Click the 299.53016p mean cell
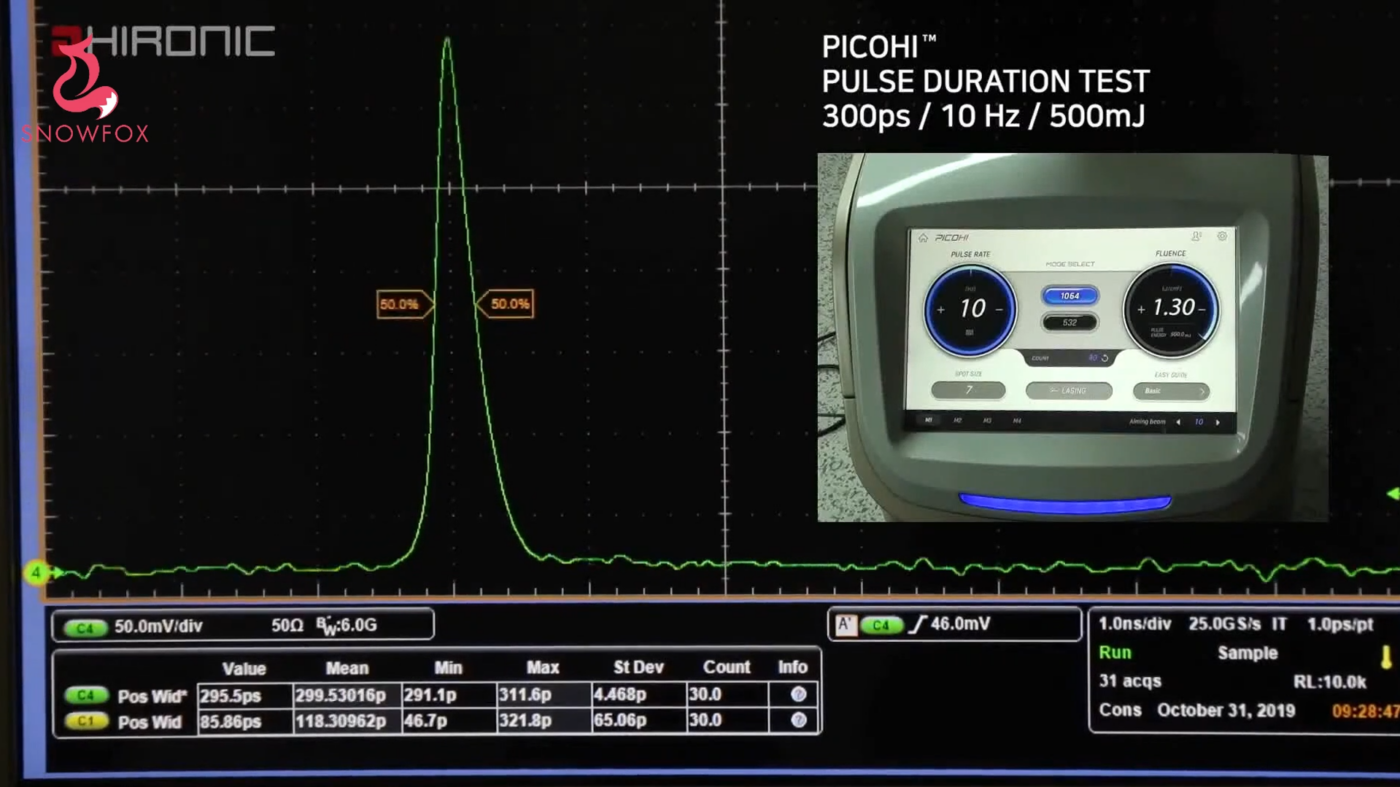The height and width of the screenshot is (787, 1400). (346, 695)
